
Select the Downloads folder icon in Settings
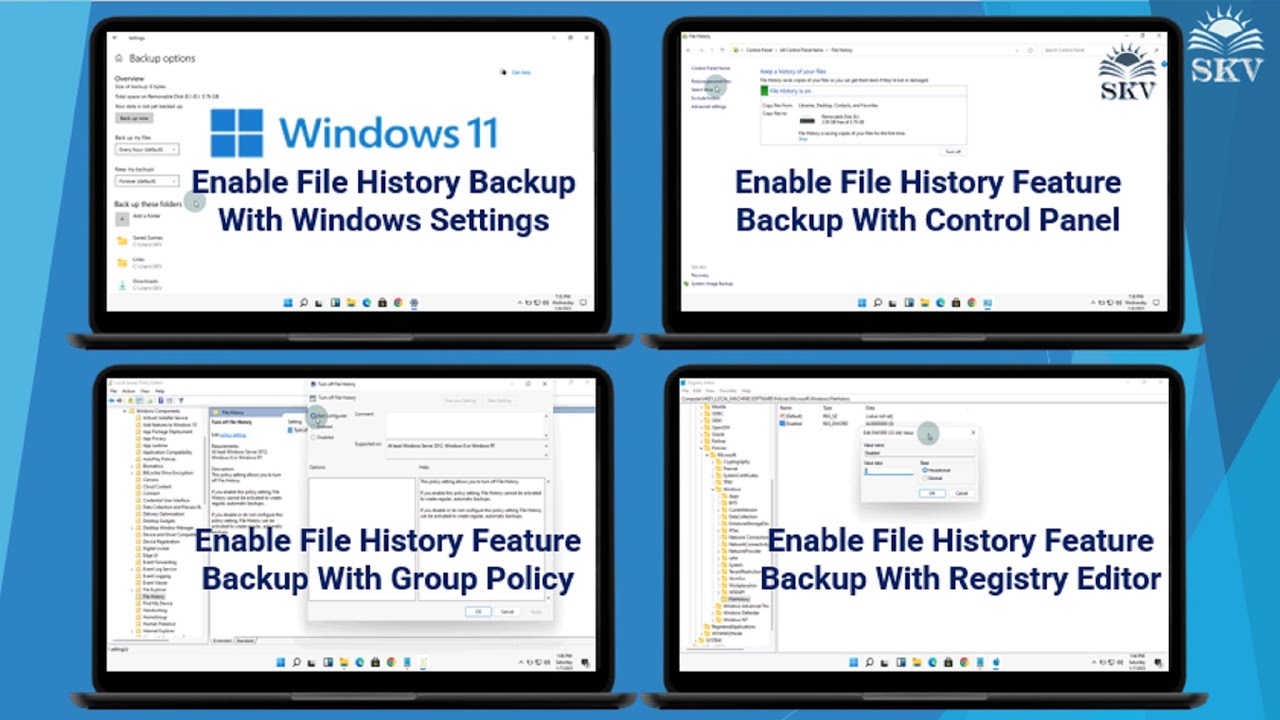(122, 284)
